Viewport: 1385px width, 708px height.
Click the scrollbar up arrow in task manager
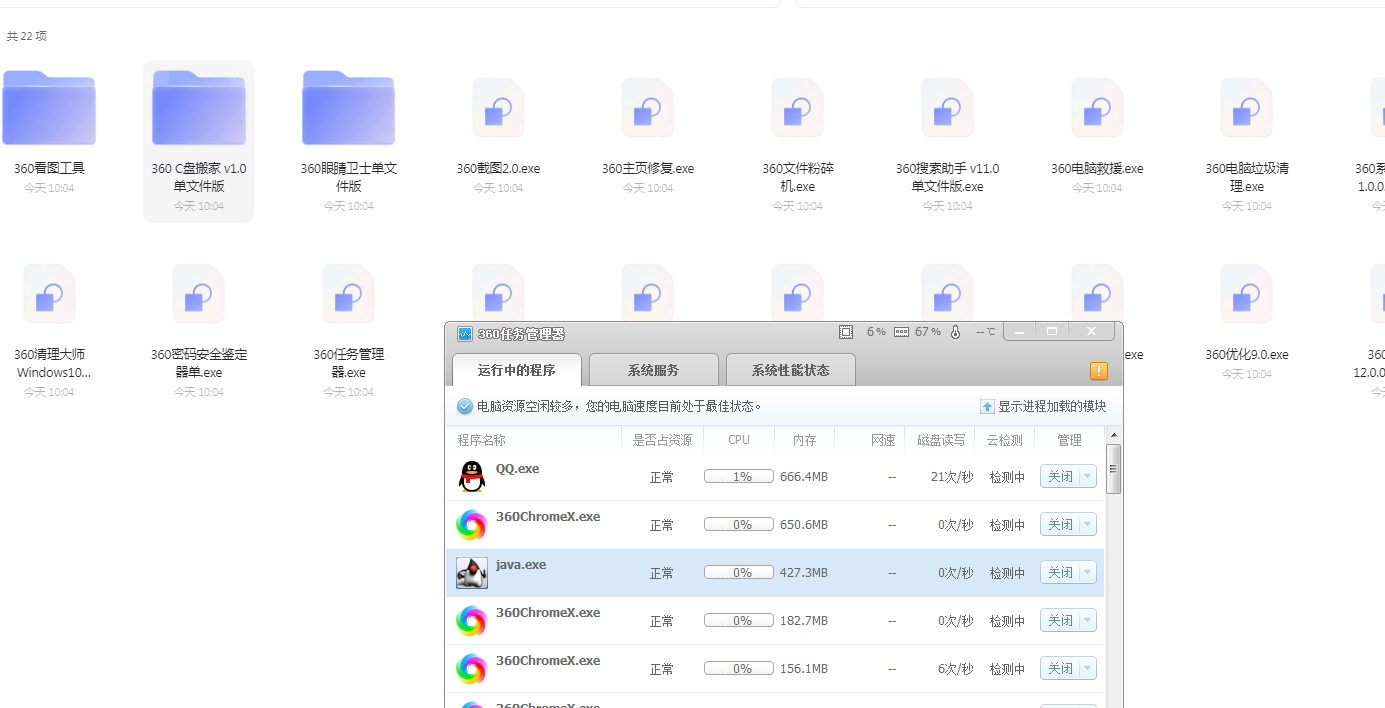[1114, 435]
